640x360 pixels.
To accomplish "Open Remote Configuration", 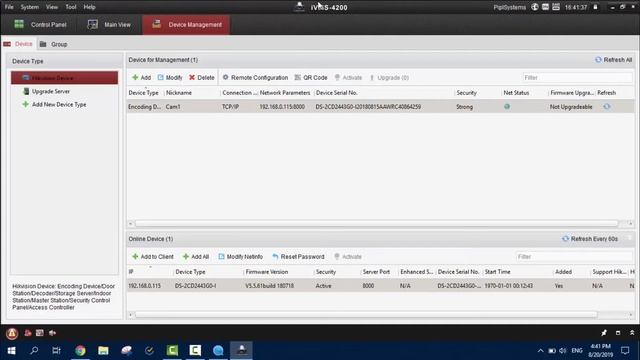I will pyautogui.click(x=255, y=78).
